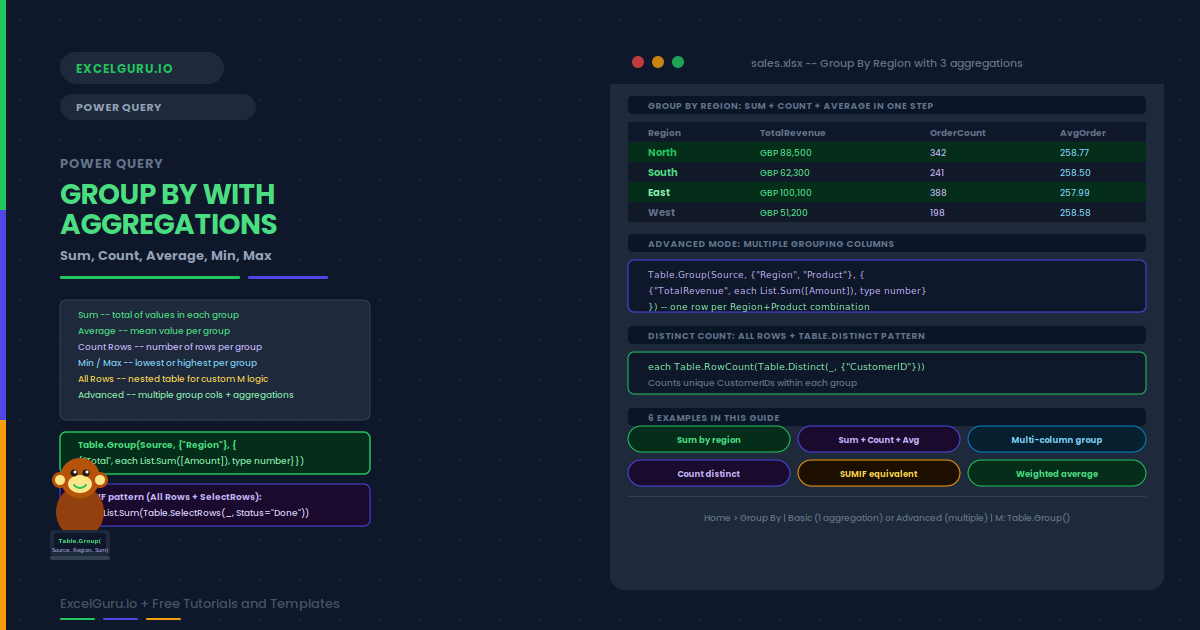The image size is (1200, 630).
Task: Open the Weighted average example
Action: (x=1057, y=473)
